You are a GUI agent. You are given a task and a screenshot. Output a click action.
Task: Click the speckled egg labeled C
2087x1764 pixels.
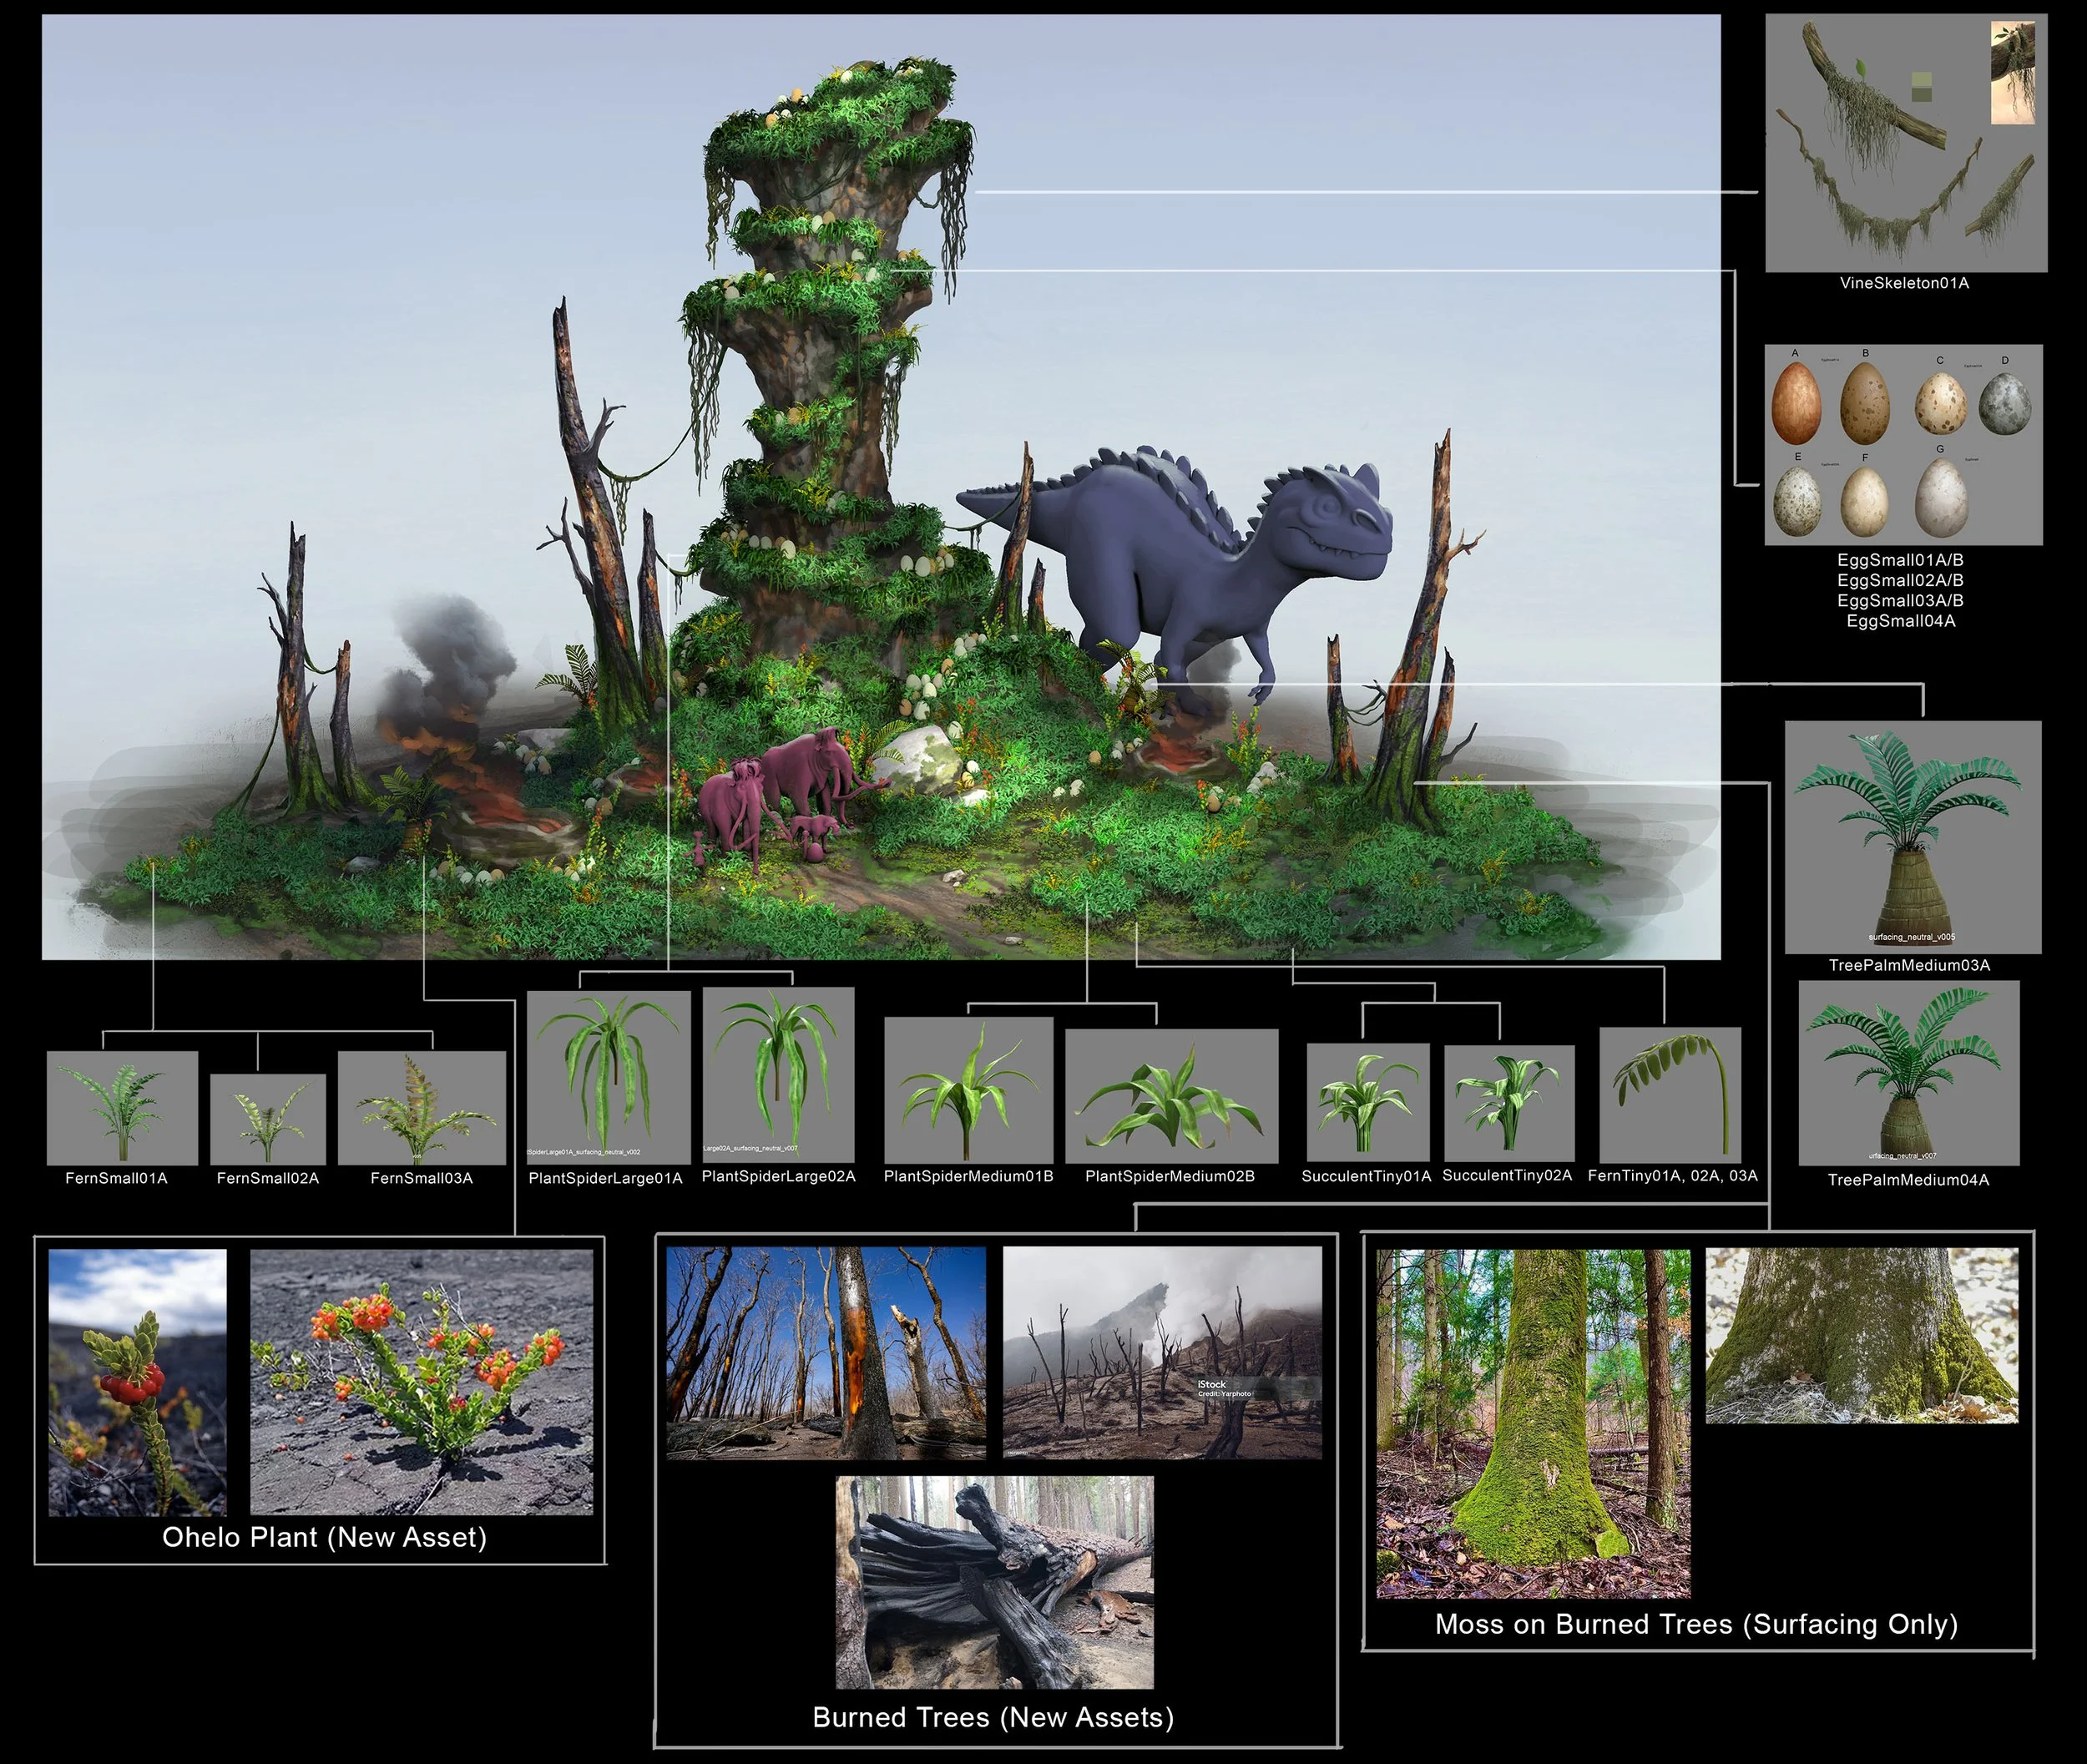(x=1940, y=404)
